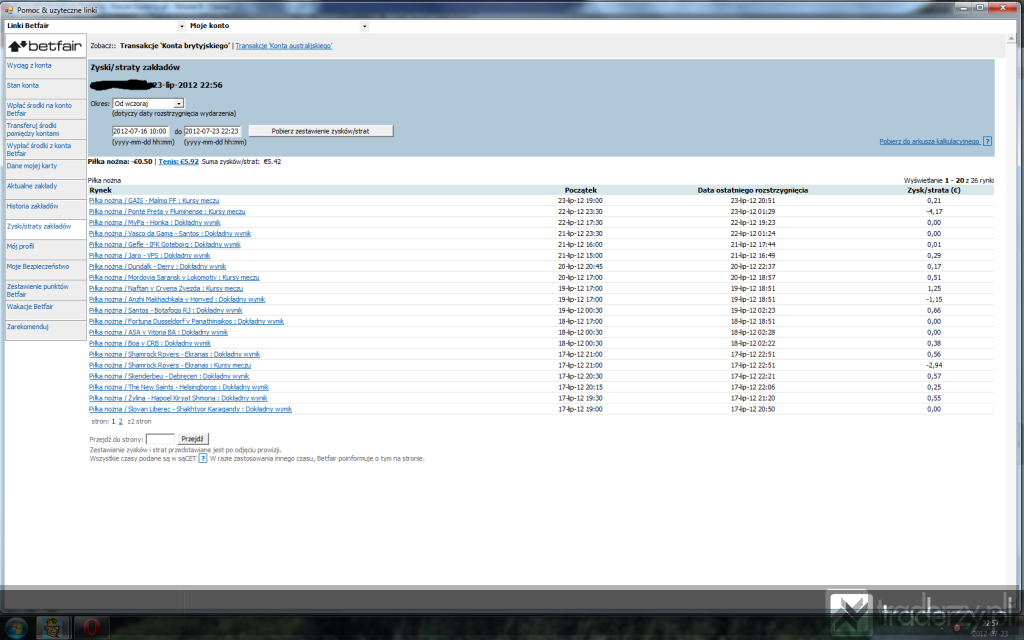1024x640 pixels.
Task: Open Dundalk - Derry market link
Action: coord(157,266)
